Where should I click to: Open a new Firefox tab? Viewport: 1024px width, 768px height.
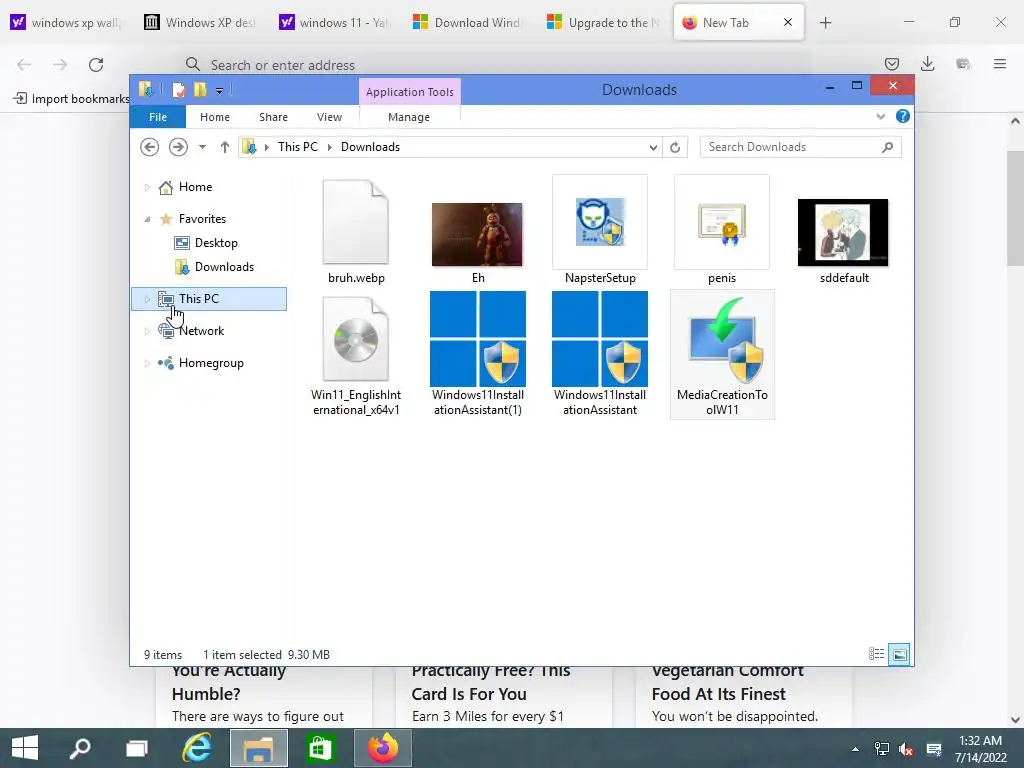pos(825,23)
